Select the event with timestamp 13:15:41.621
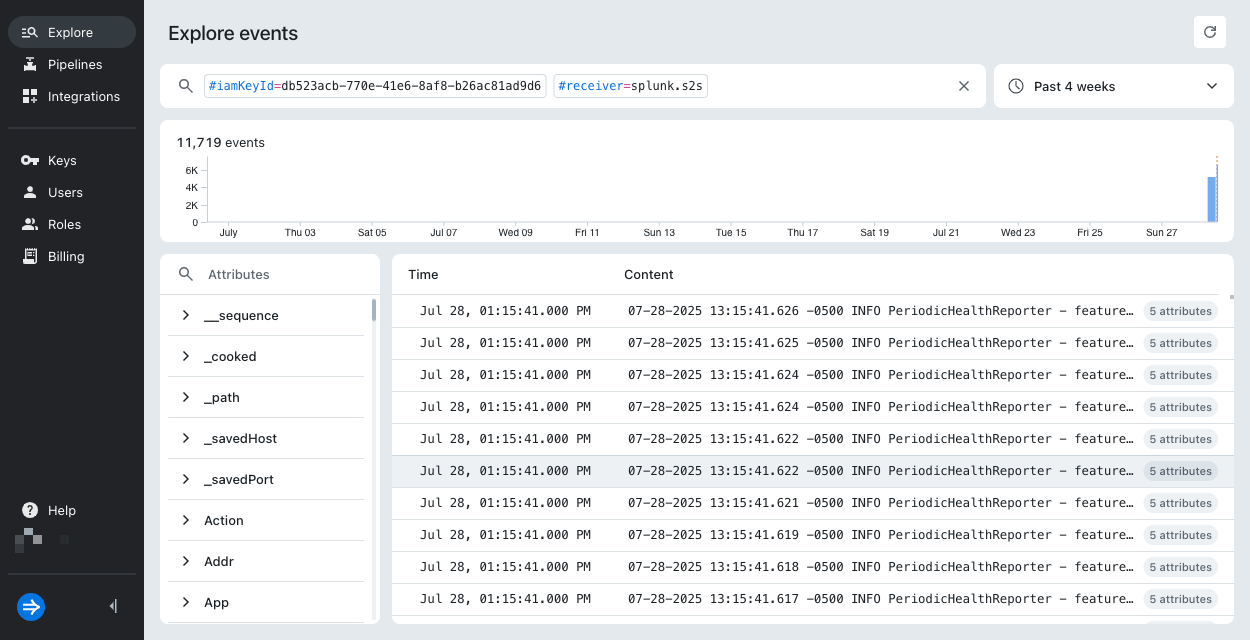This screenshot has width=1250, height=640. (x=812, y=503)
